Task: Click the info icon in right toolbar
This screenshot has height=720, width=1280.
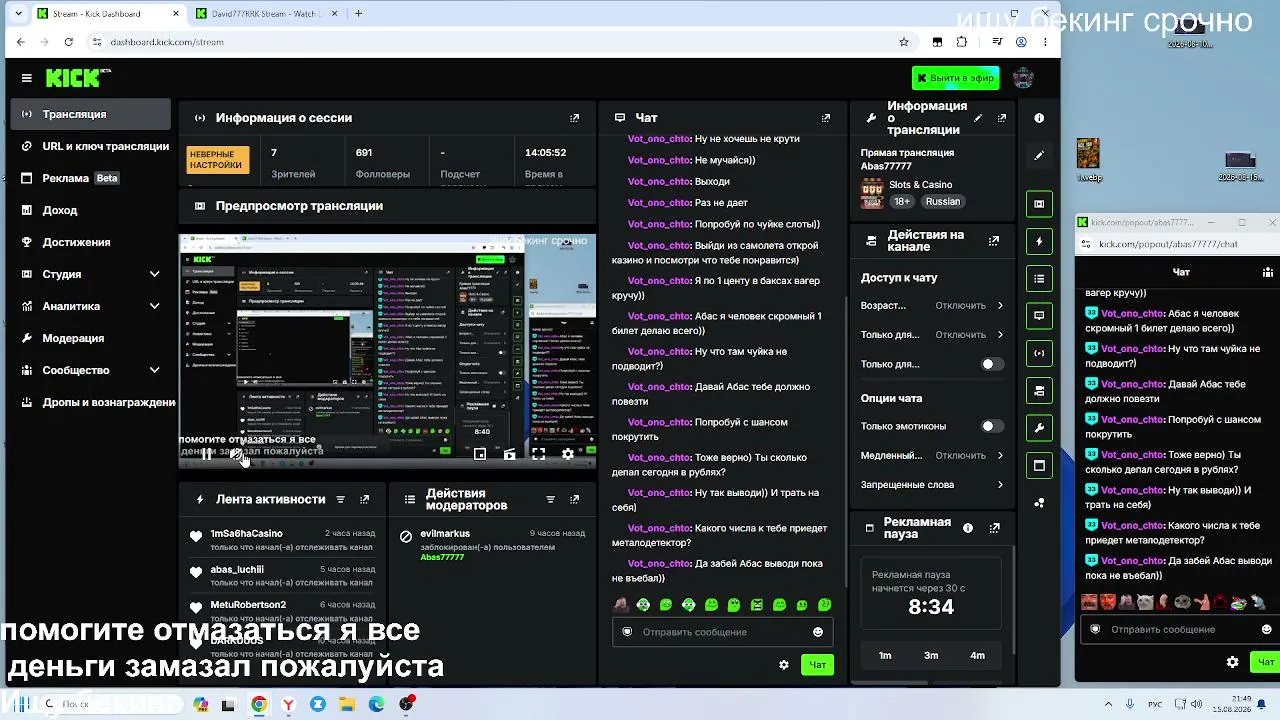Action: click(x=1039, y=118)
